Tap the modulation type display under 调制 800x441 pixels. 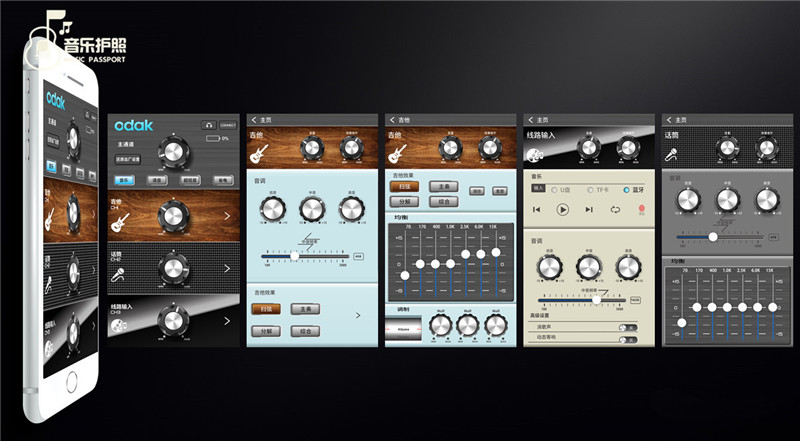tap(403, 328)
